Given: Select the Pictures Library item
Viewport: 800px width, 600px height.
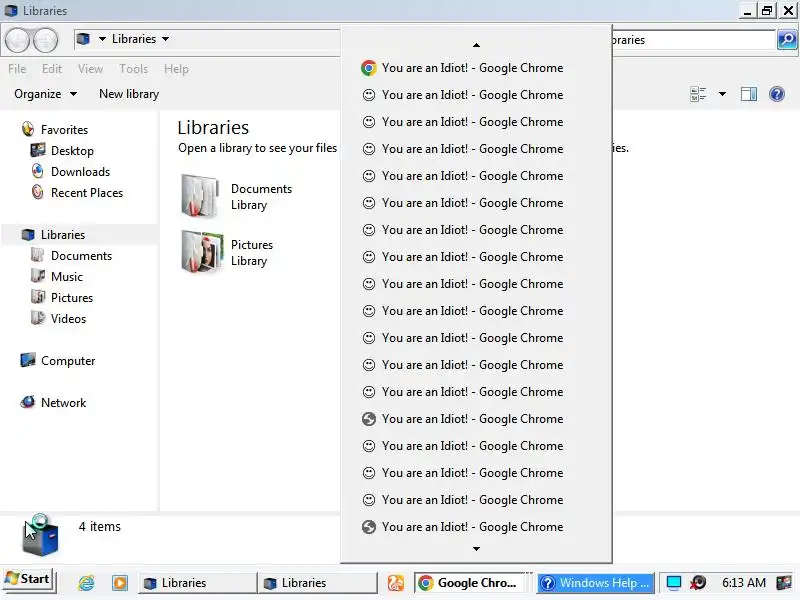Looking at the screenshot, I should (x=228, y=253).
